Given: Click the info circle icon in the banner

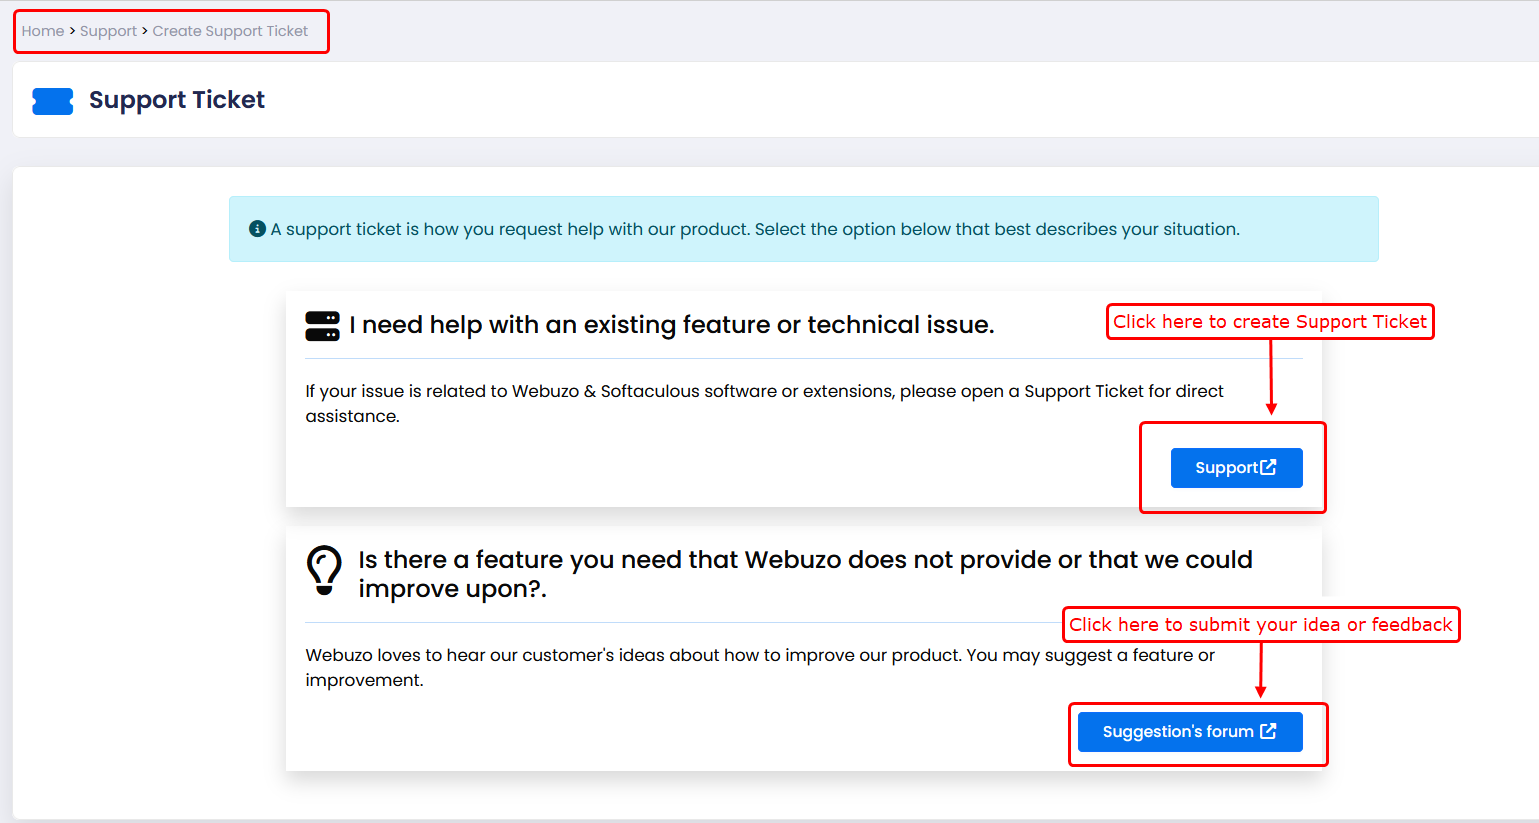Looking at the screenshot, I should coord(257,229).
